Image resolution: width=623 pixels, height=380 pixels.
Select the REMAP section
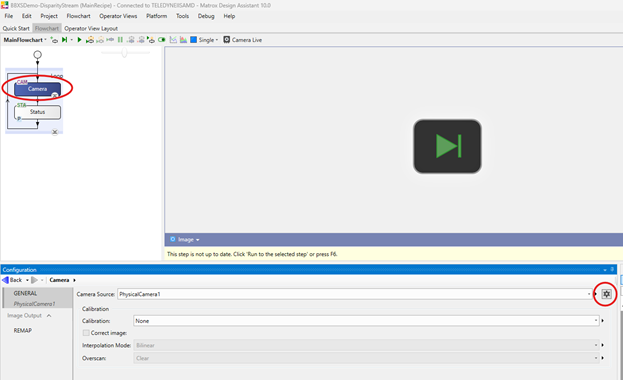tap(23, 330)
